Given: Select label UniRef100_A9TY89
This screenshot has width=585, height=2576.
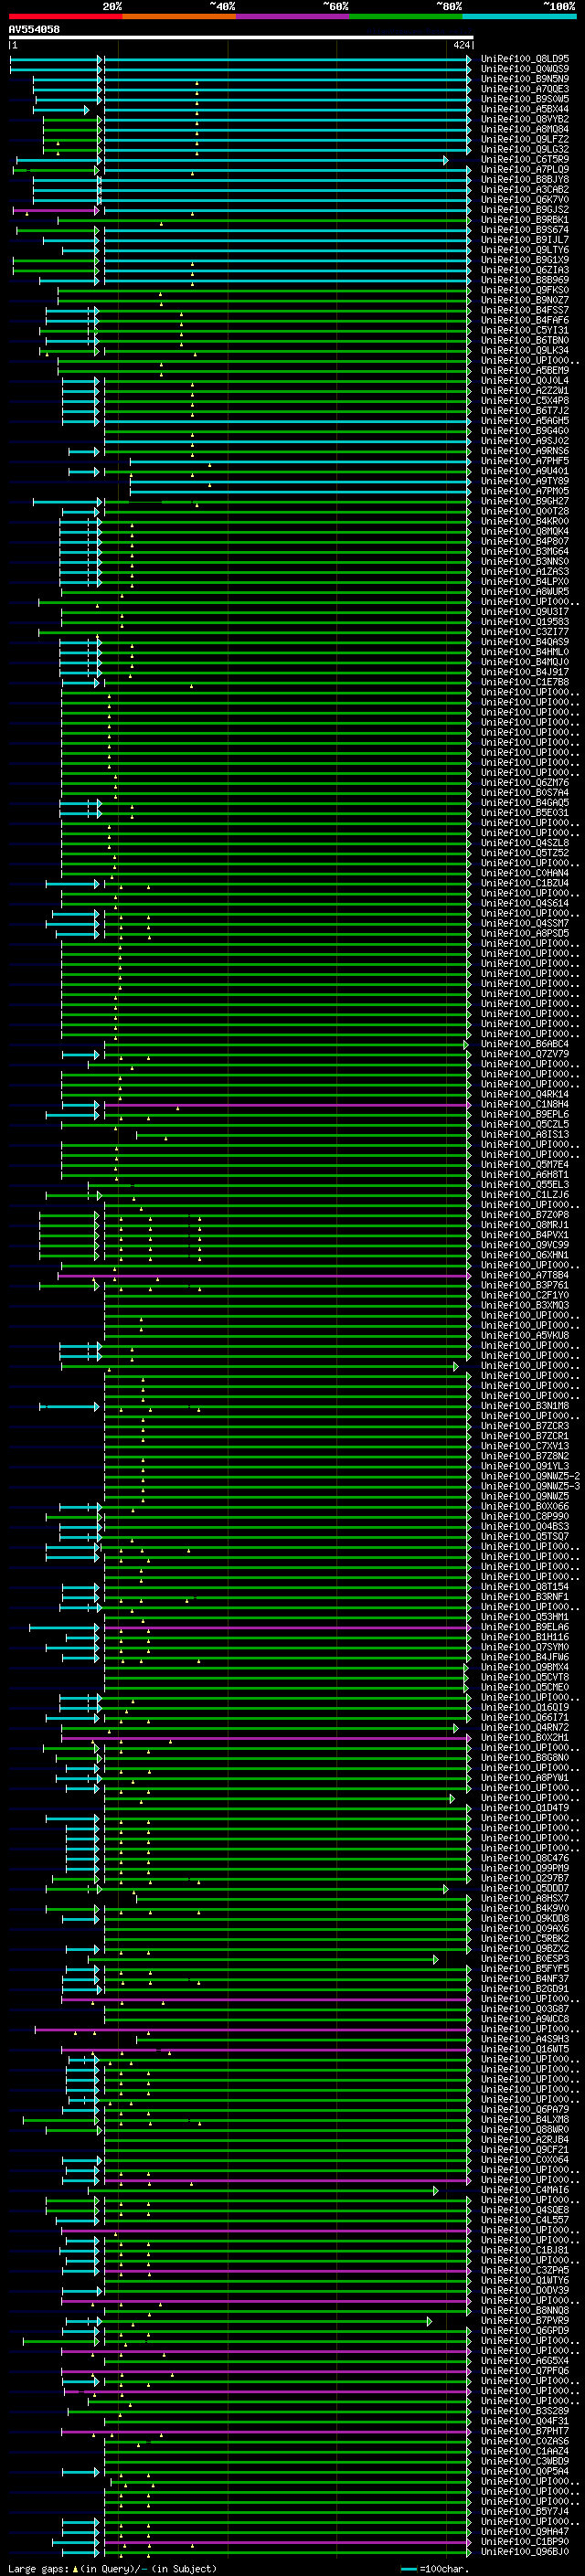Looking at the screenshot, I should coord(524,481).
